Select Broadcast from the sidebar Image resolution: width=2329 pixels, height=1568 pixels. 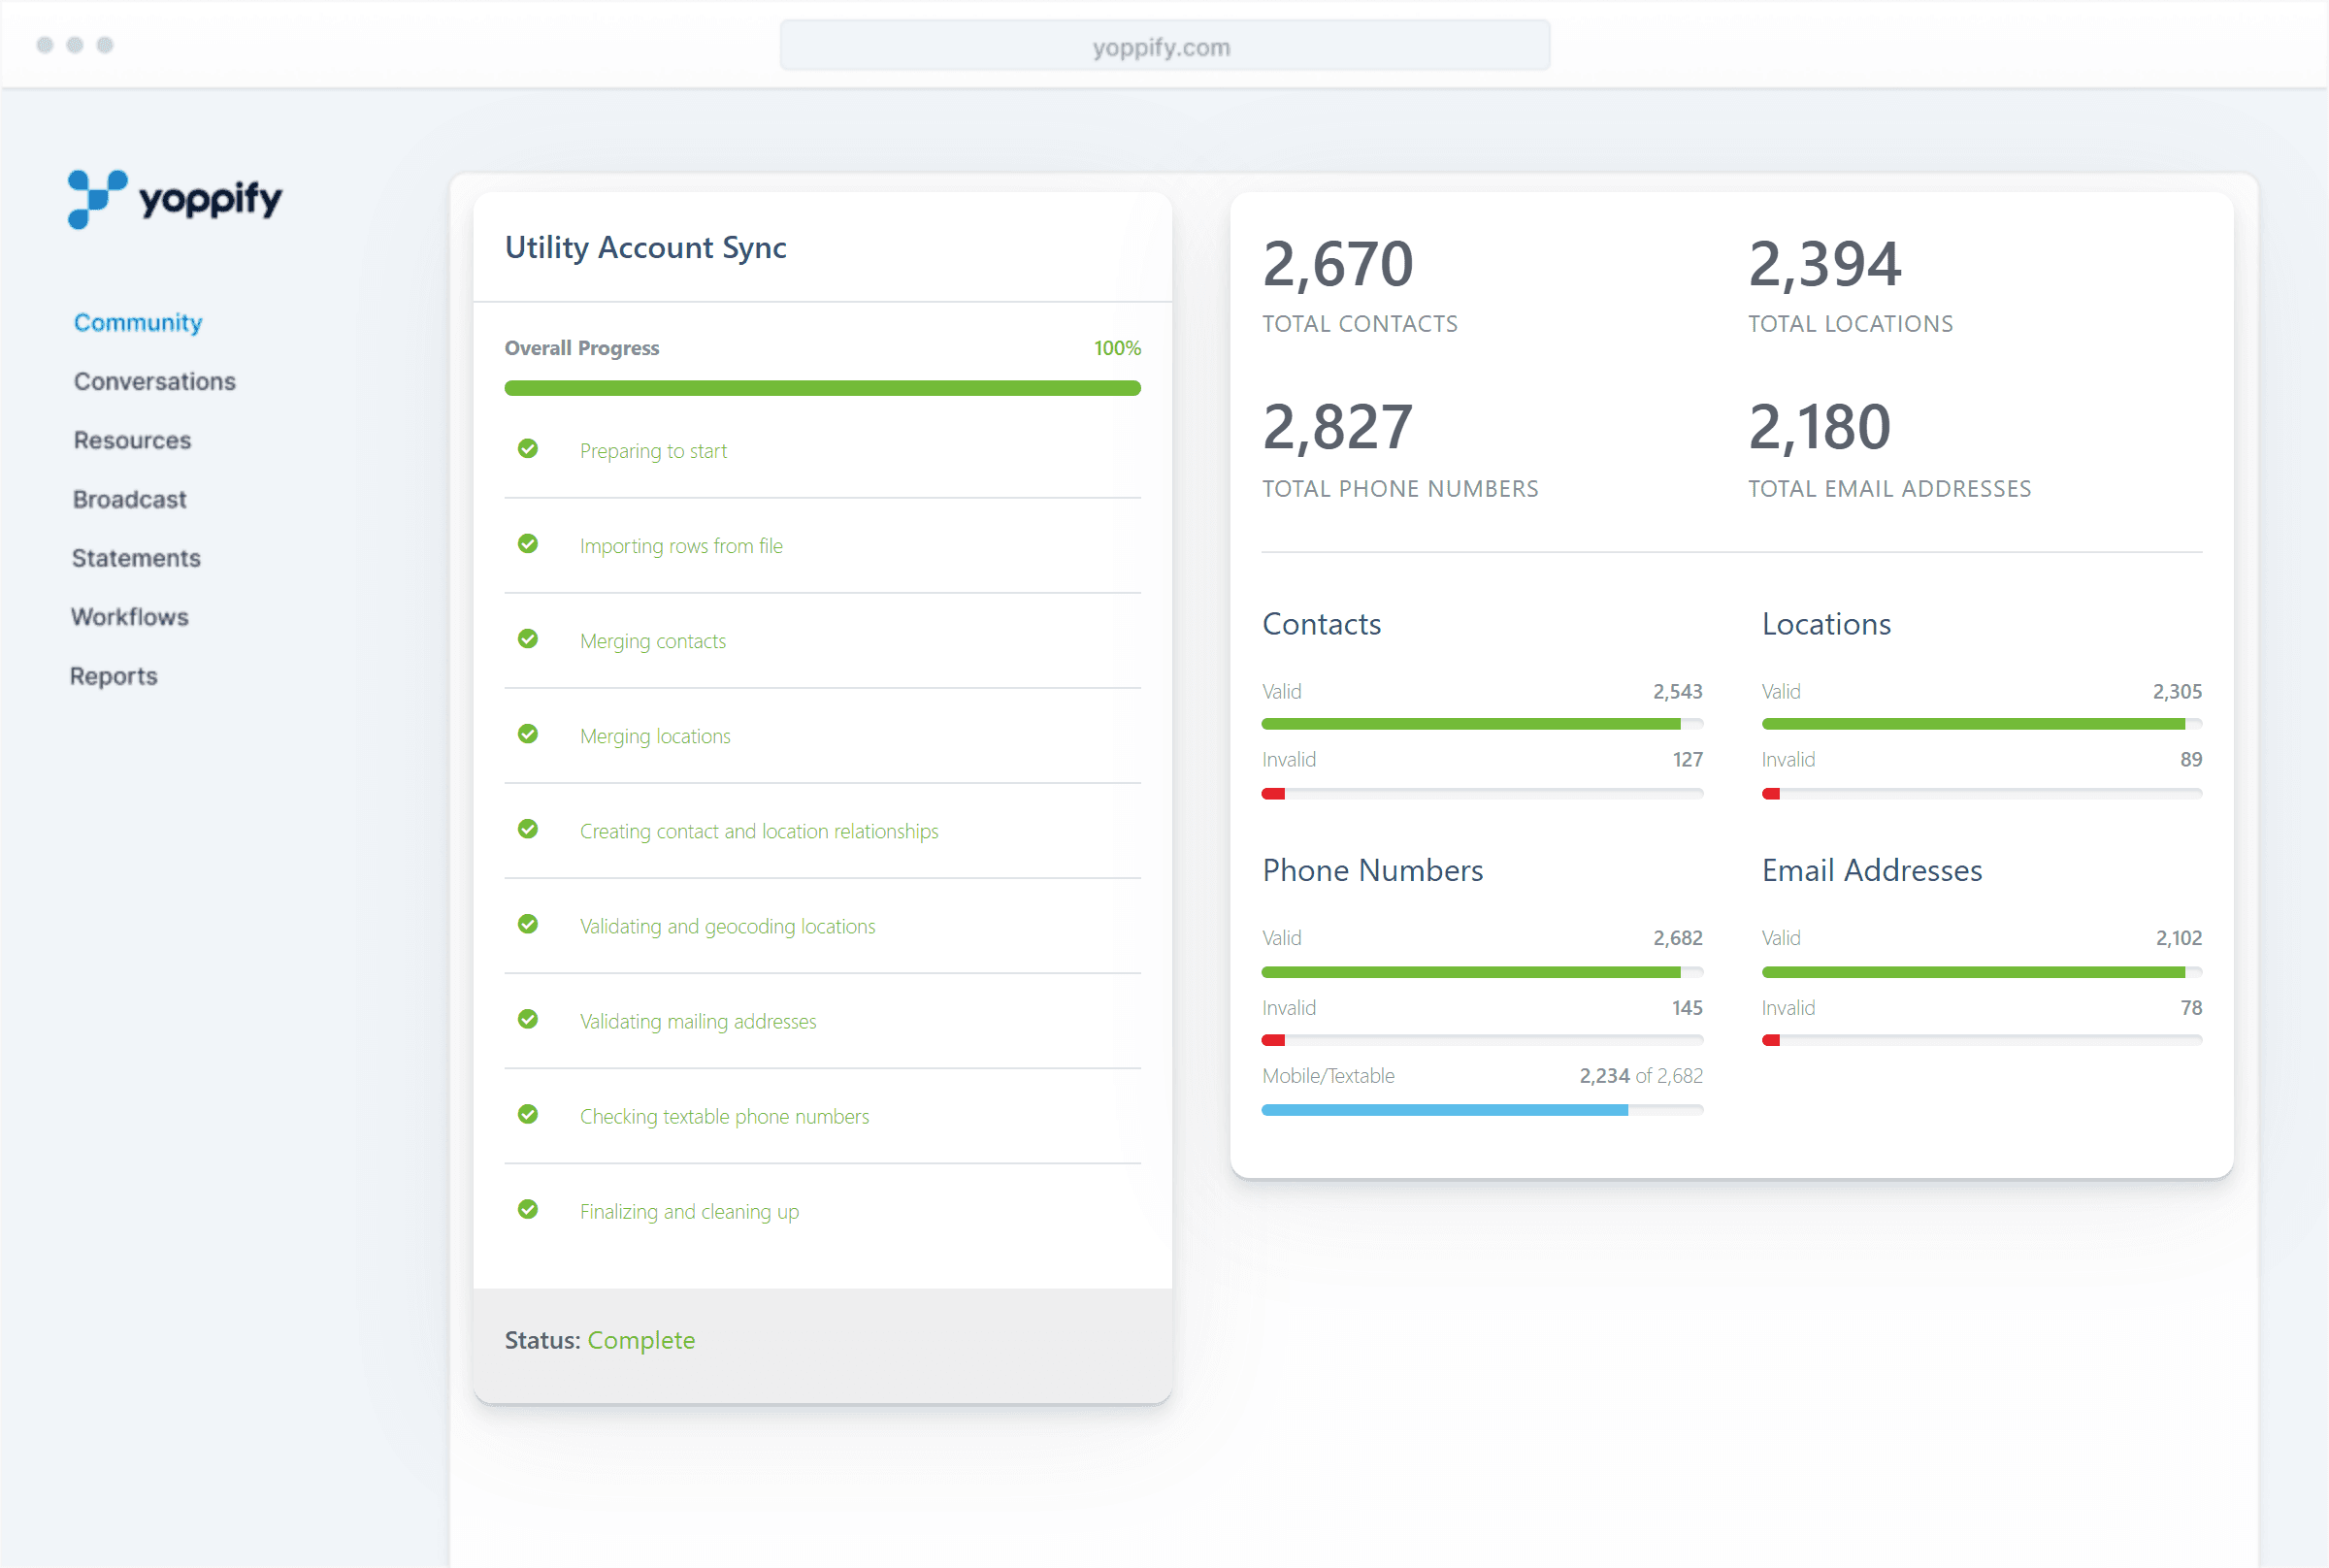tap(130, 500)
